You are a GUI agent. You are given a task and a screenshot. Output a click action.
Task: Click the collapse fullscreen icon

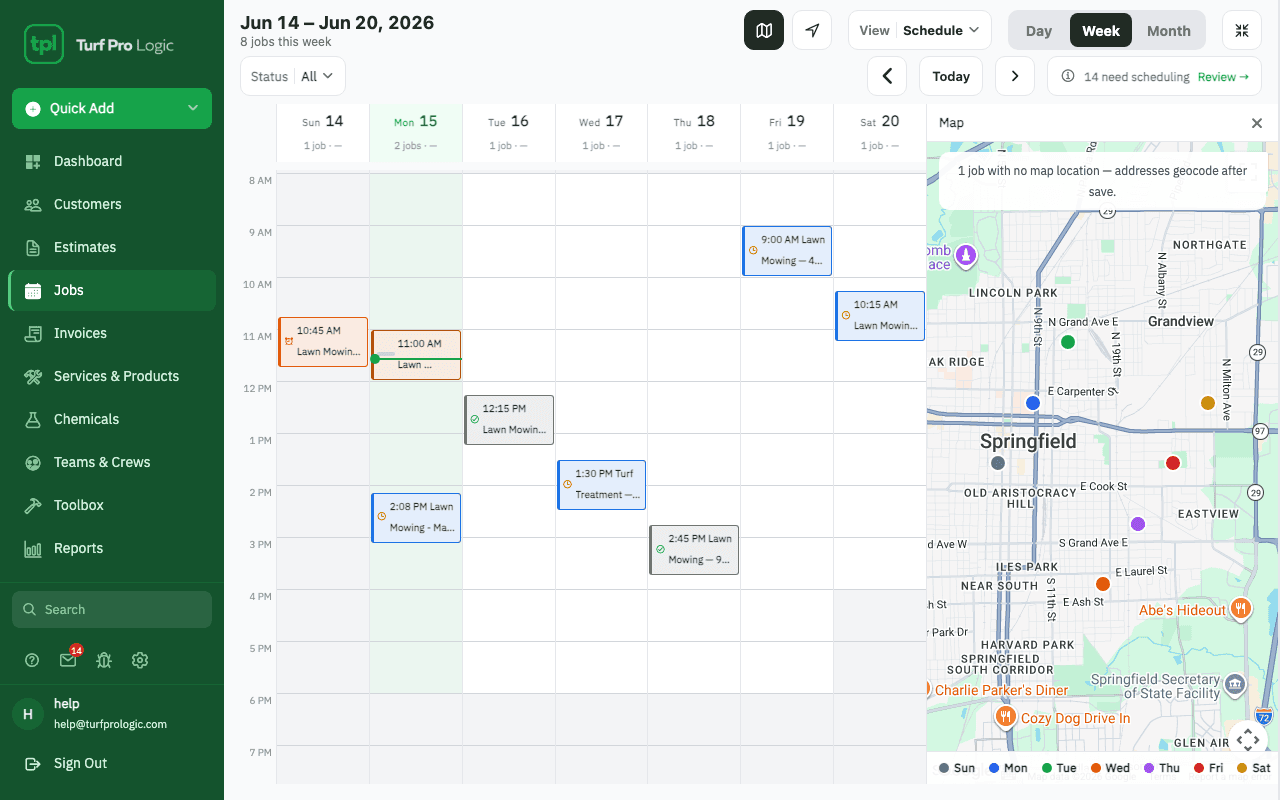1242,30
